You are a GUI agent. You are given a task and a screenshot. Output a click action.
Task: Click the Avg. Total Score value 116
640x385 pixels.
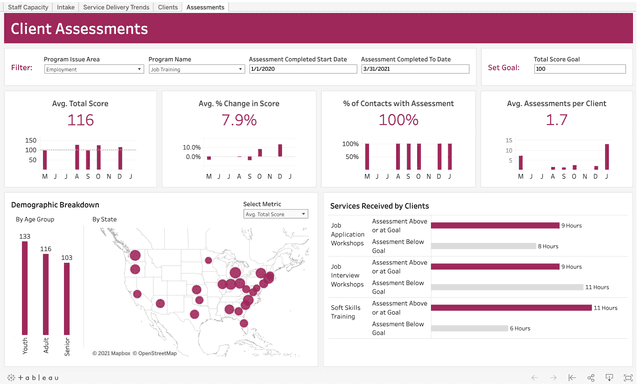(x=80, y=120)
